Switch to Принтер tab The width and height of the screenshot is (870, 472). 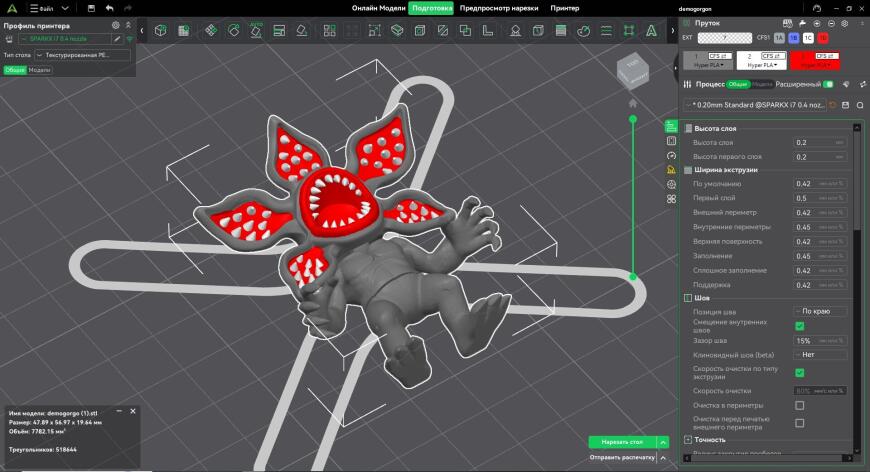pyautogui.click(x=565, y=8)
